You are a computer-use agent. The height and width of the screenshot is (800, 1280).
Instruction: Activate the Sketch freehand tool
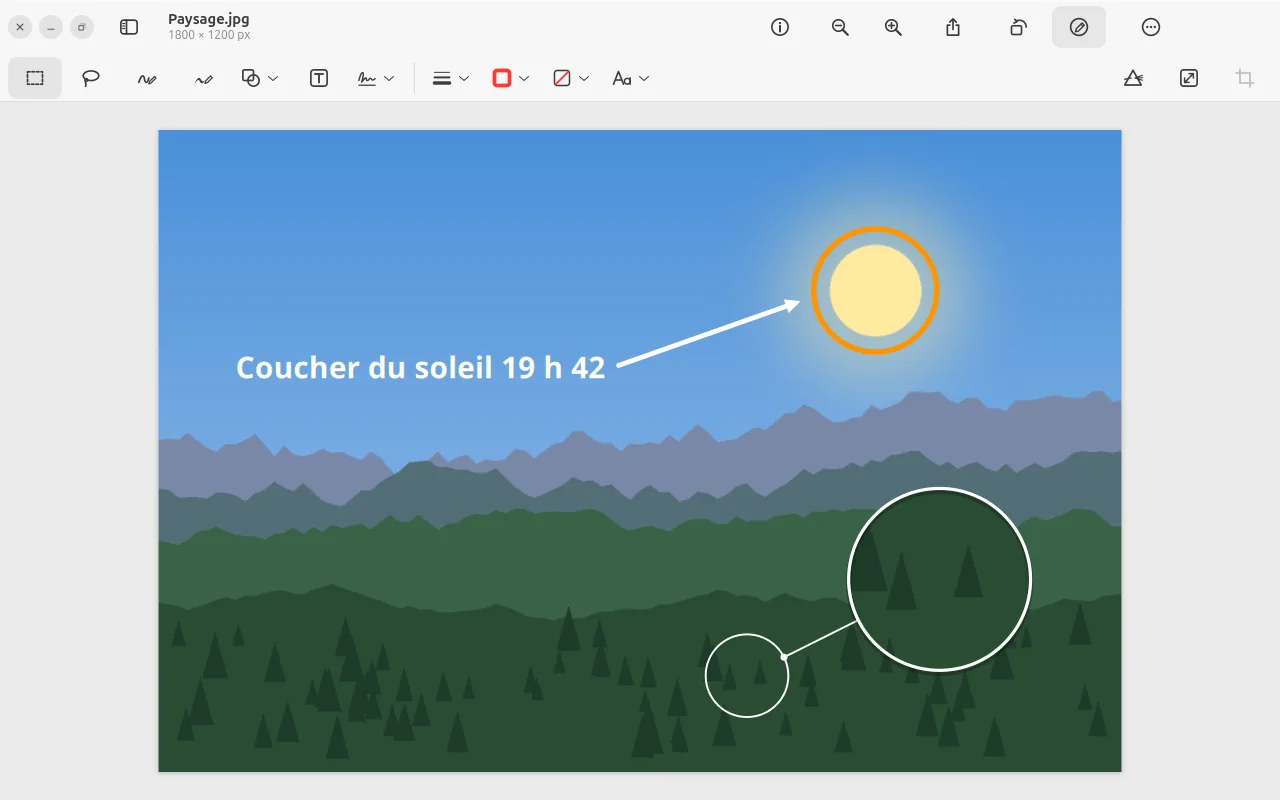click(147, 79)
